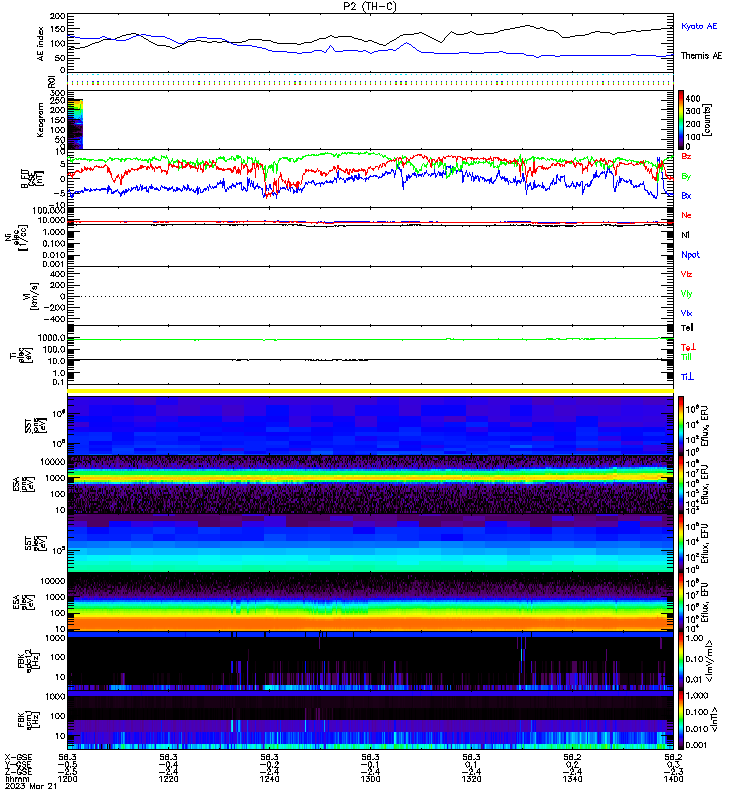Click the <|nT|> color bar unit label
Viewport: 750px width, 800px height.
click(714, 720)
